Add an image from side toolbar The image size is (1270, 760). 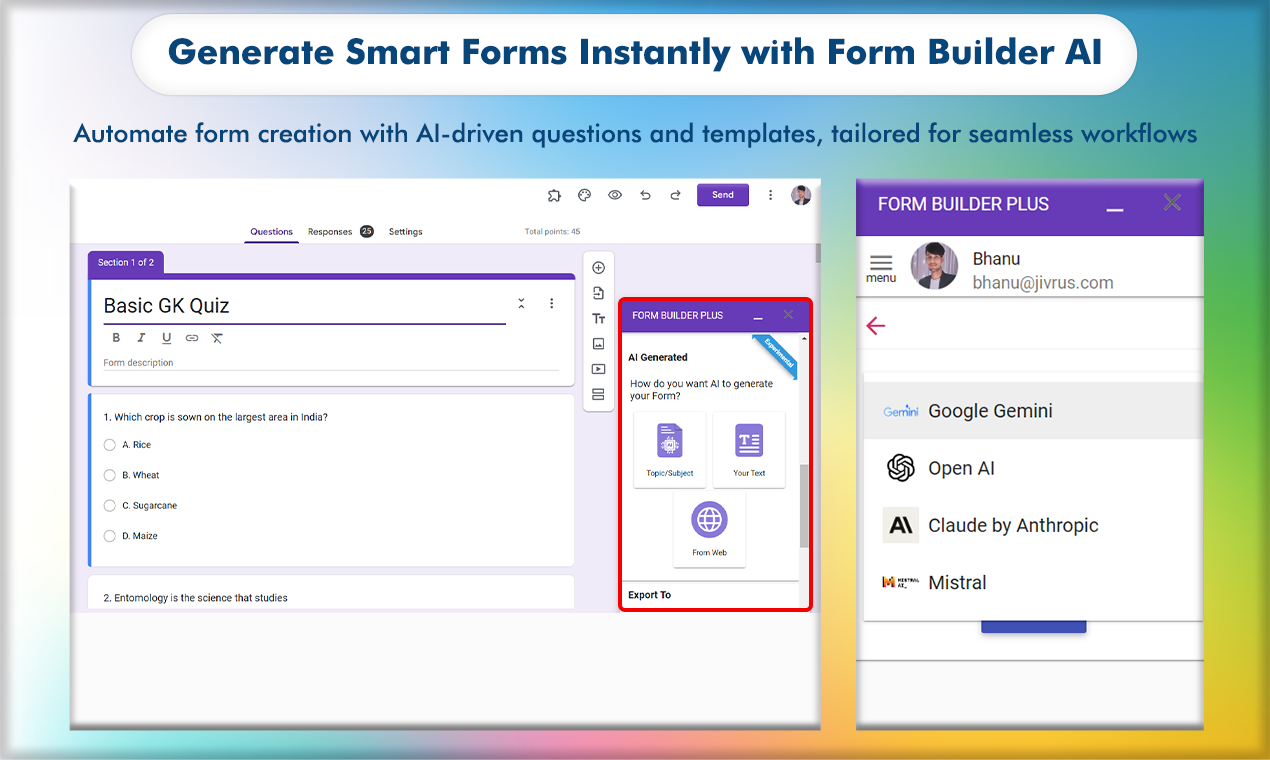click(598, 344)
